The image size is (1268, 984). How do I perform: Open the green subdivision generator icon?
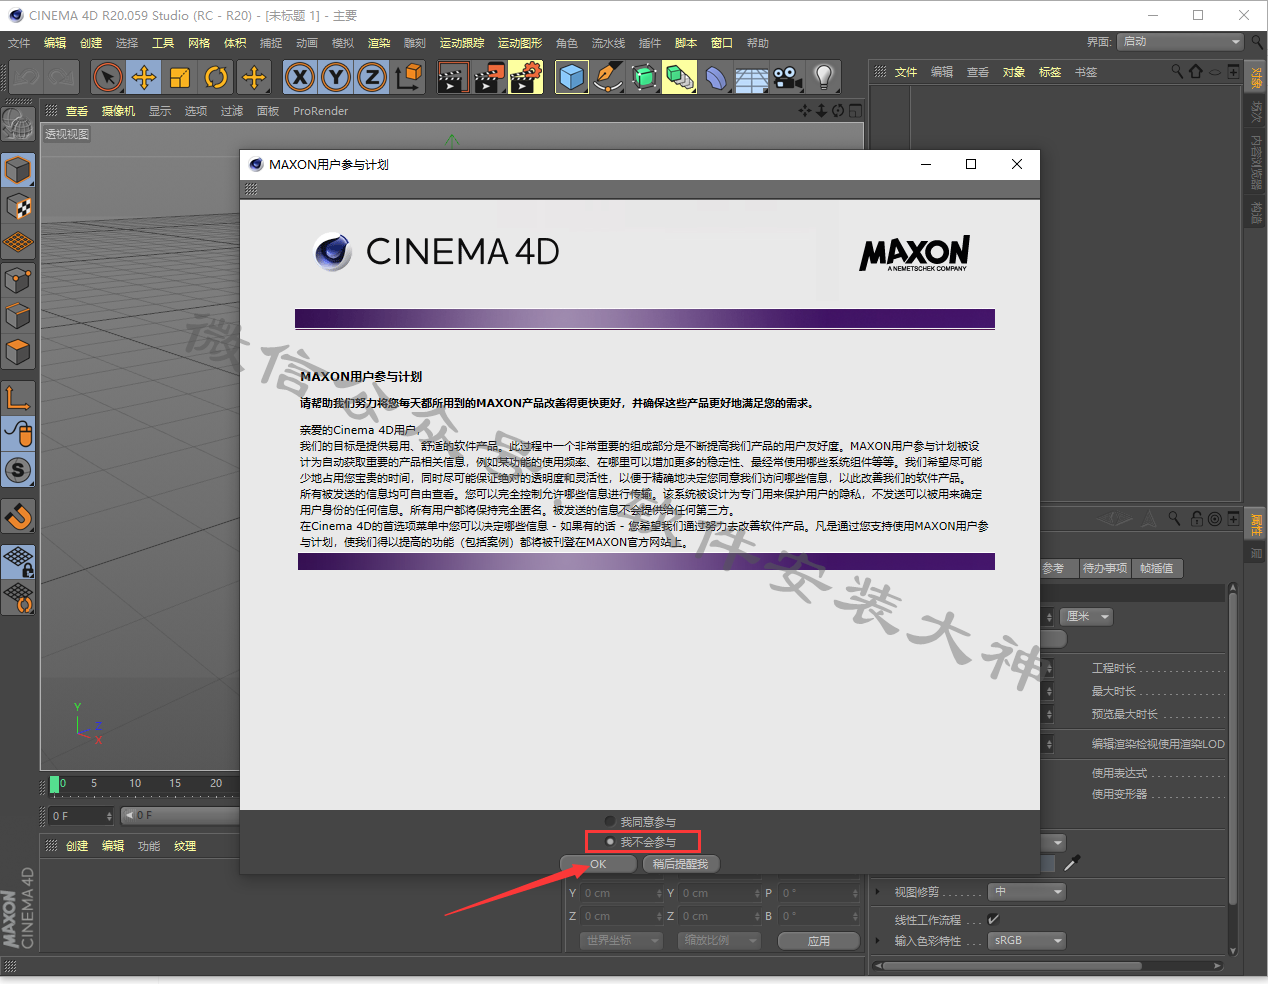tap(644, 77)
